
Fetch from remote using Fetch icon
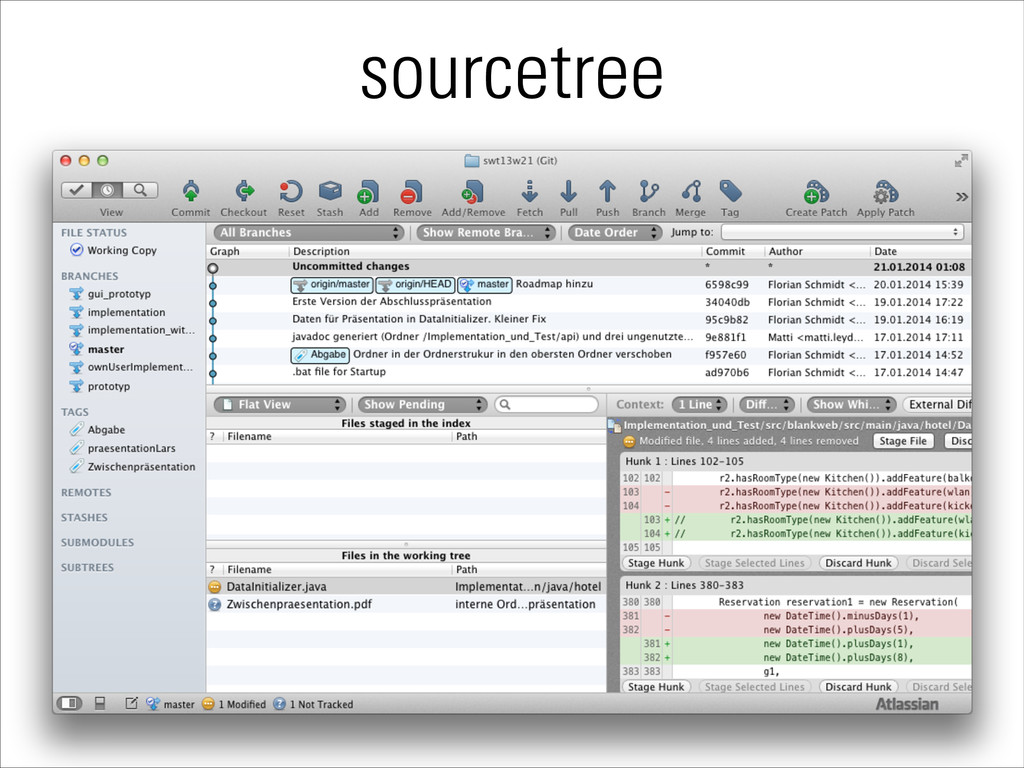tap(530, 192)
